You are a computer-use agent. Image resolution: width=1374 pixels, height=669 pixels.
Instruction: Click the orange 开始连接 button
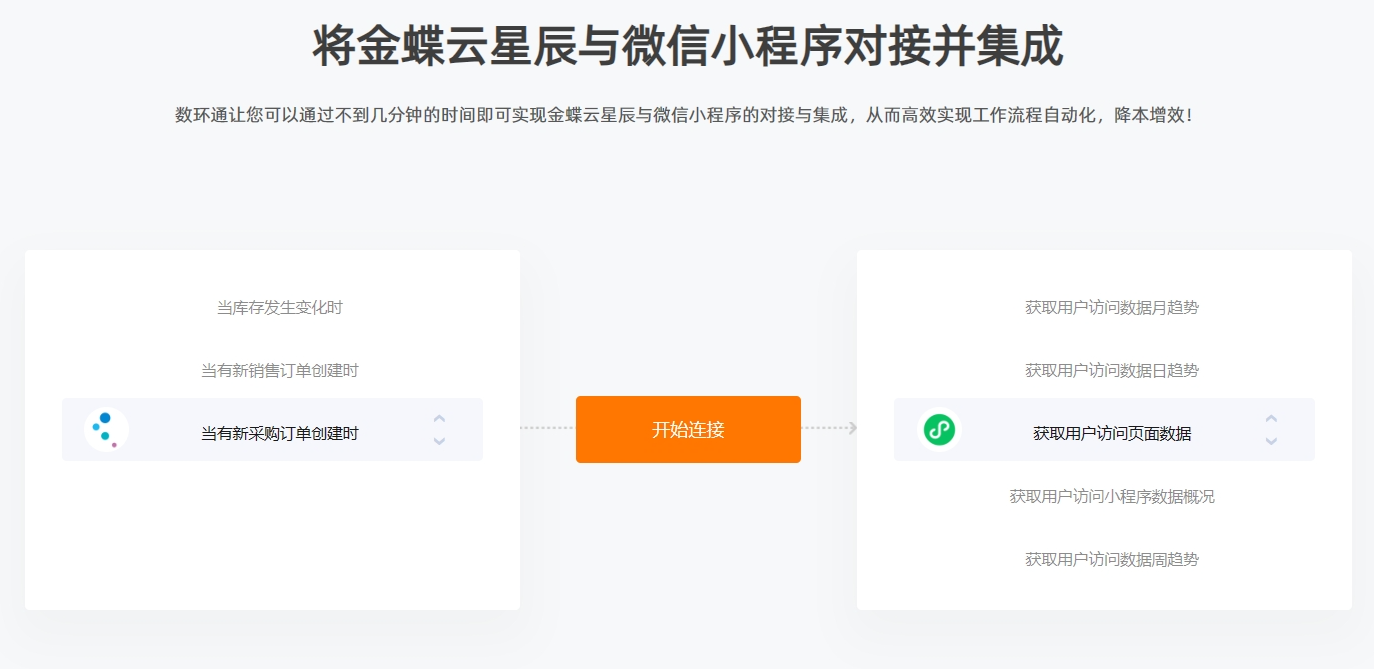(688, 430)
